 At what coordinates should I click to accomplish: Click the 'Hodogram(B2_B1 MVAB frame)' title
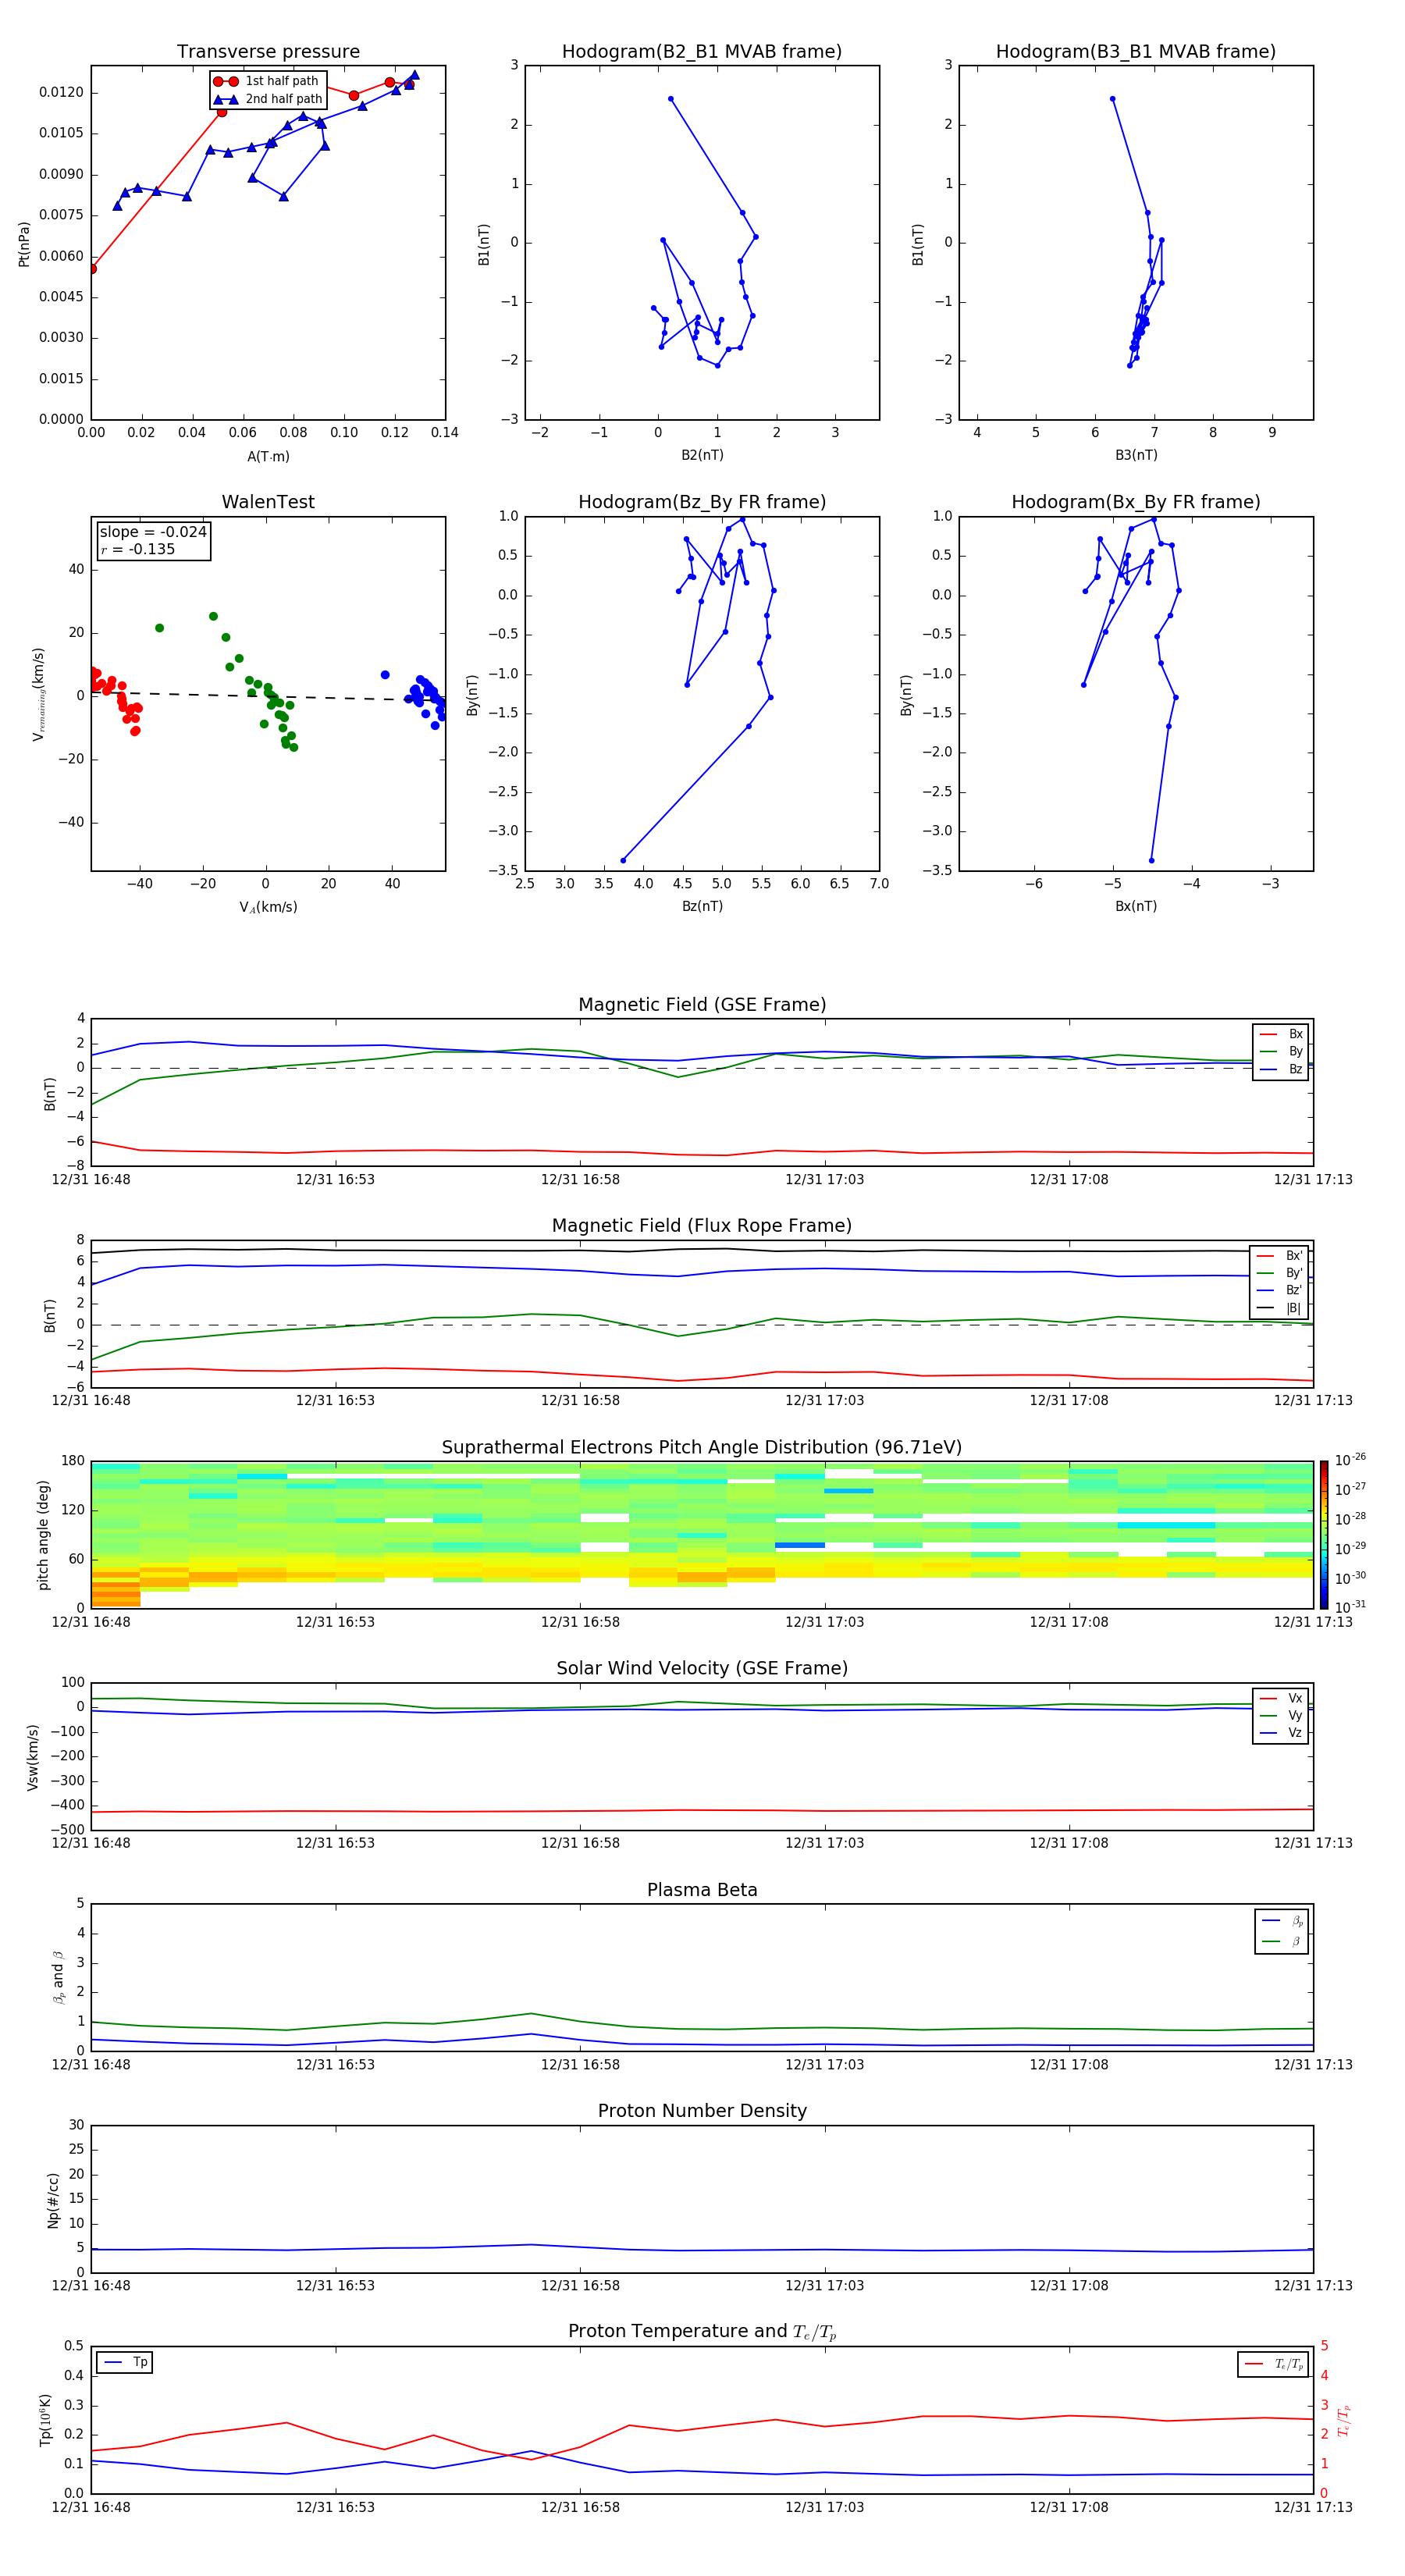[702, 52]
